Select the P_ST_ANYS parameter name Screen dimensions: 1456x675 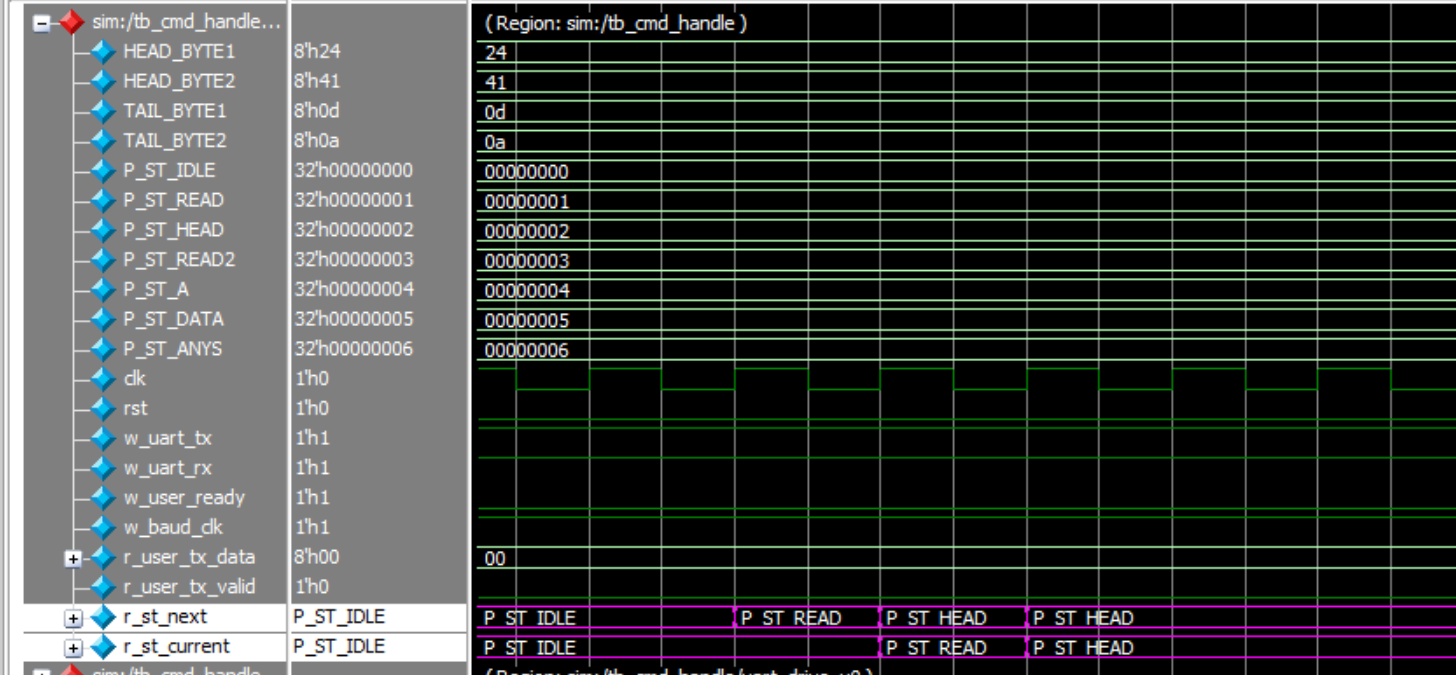point(173,349)
